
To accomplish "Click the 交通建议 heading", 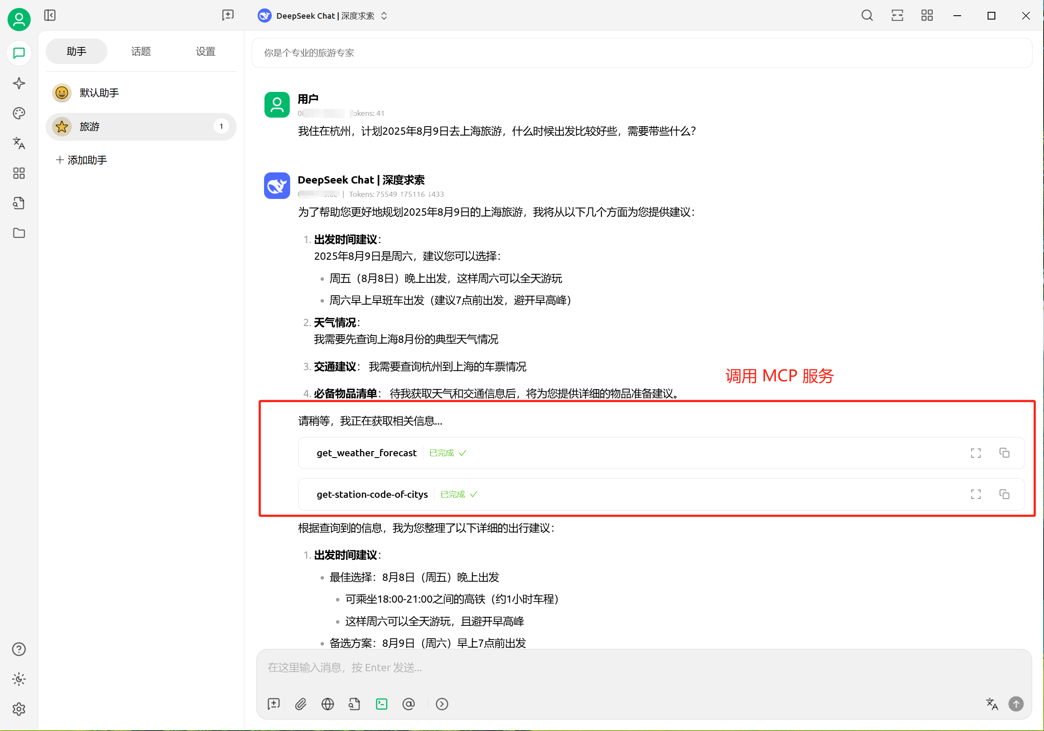I will coord(335,367).
